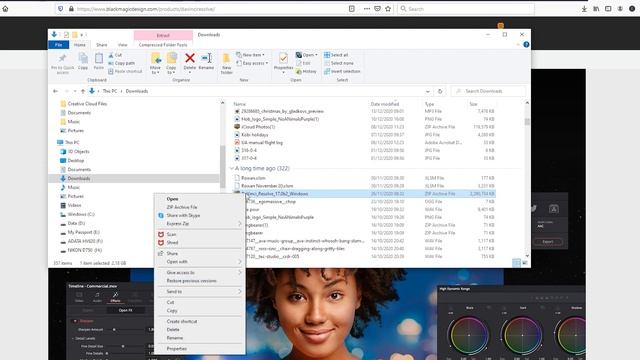Click the Up one level arrow

click(83, 91)
